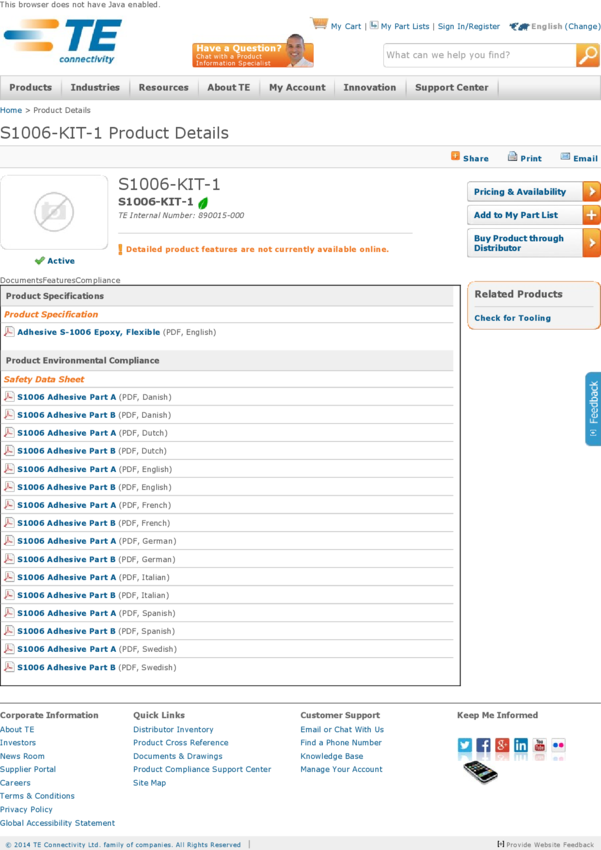Switch to the Features tab

point(59,280)
